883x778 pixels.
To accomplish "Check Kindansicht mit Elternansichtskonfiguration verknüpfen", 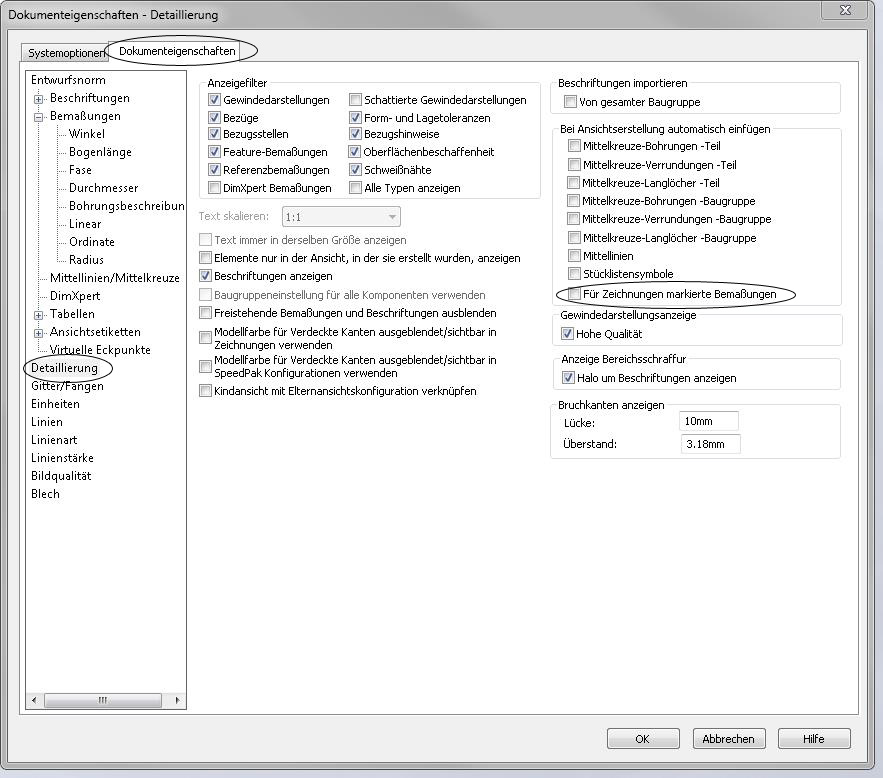I will 206,391.
